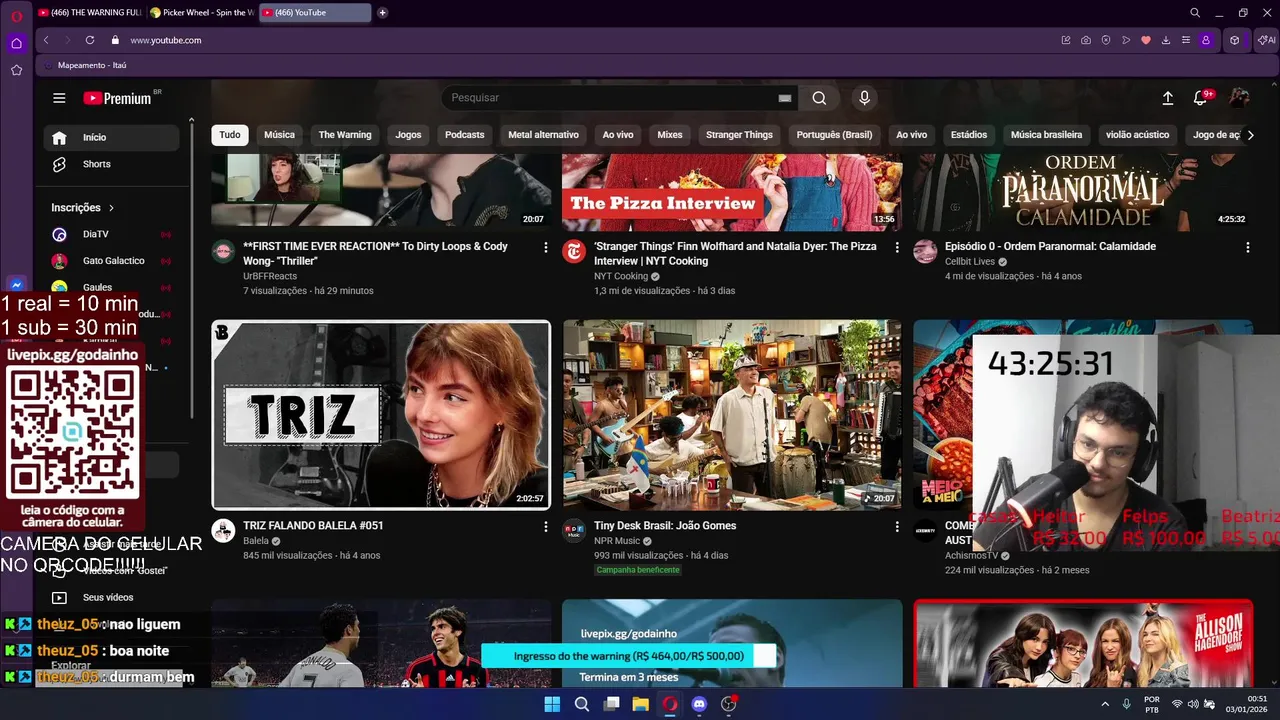The width and height of the screenshot is (1280, 720).
Task: Open File Explorer from the taskbar
Action: pyautogui.click(x=640, y=704)
